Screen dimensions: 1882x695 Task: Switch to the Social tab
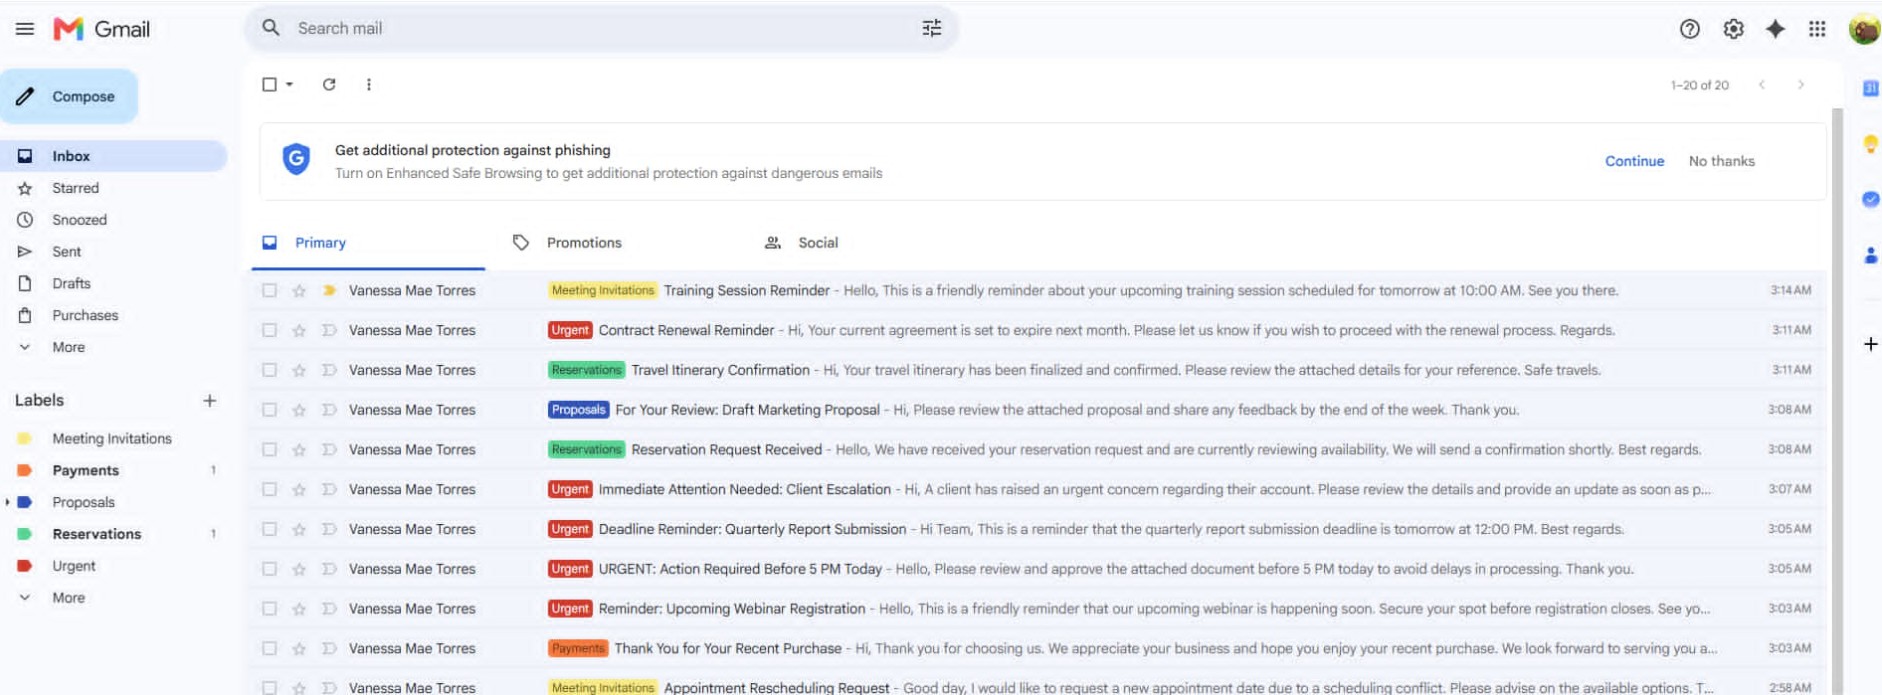pyautogui.click(x=818, y=243)
